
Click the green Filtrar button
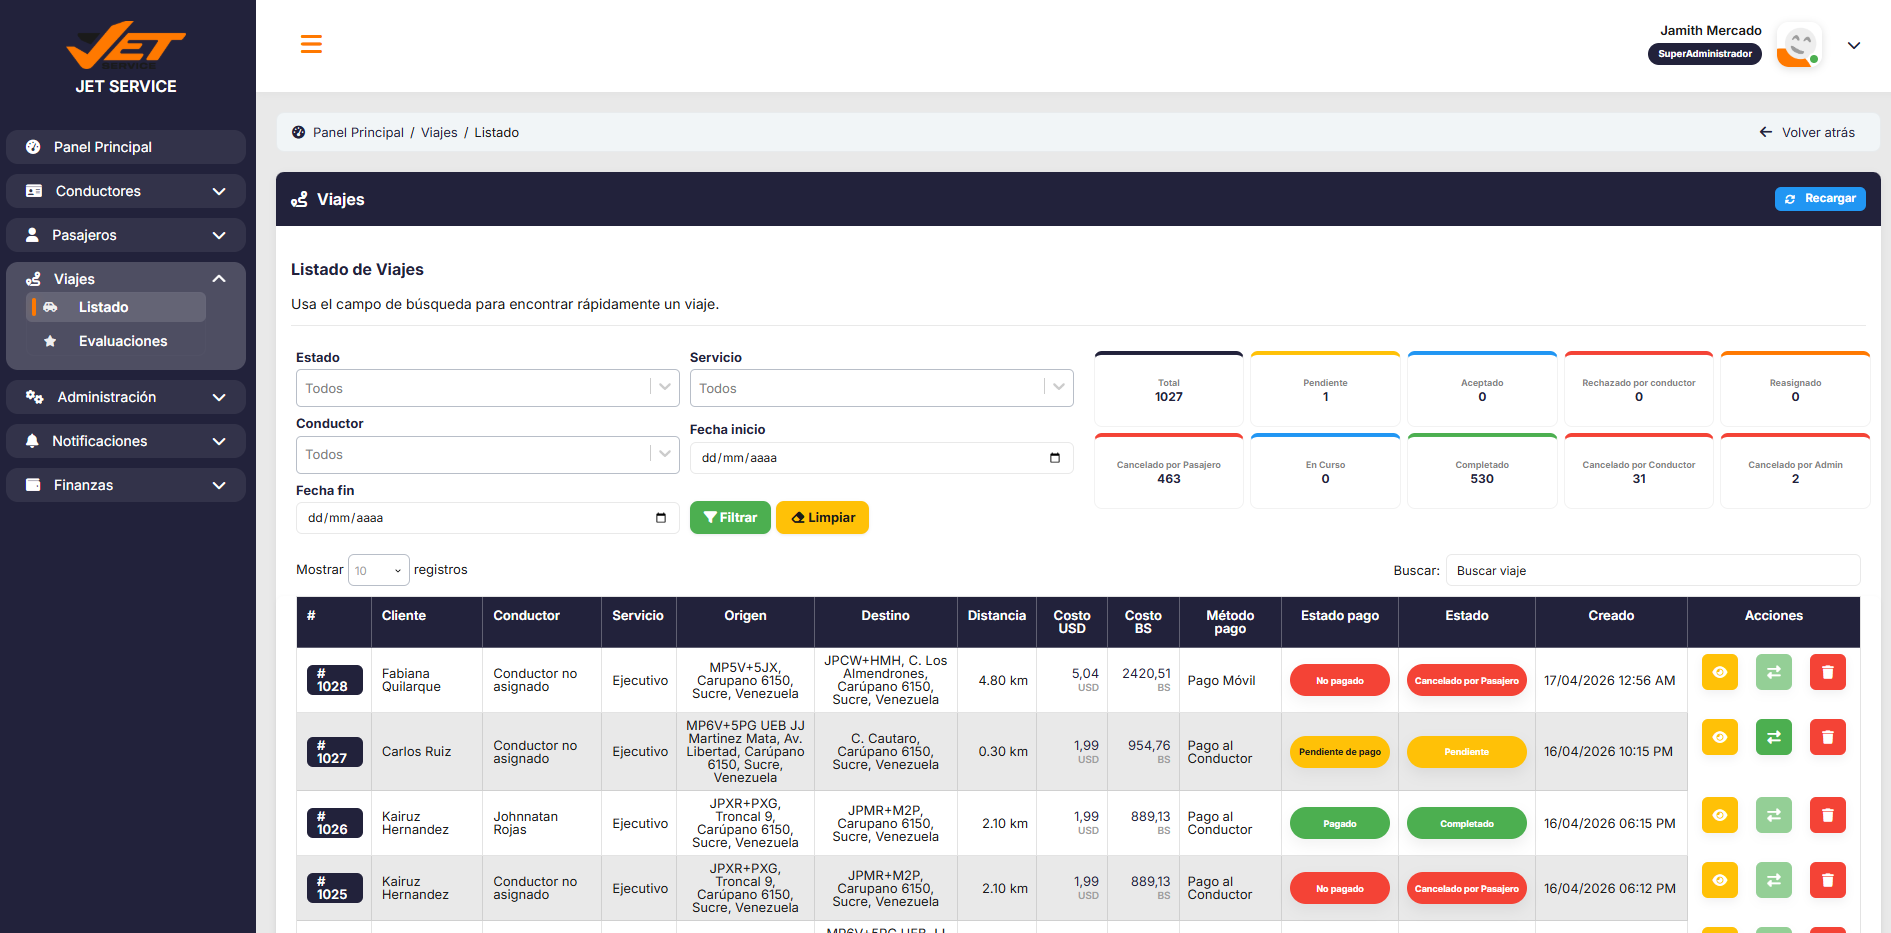click(x=730, y=518)
